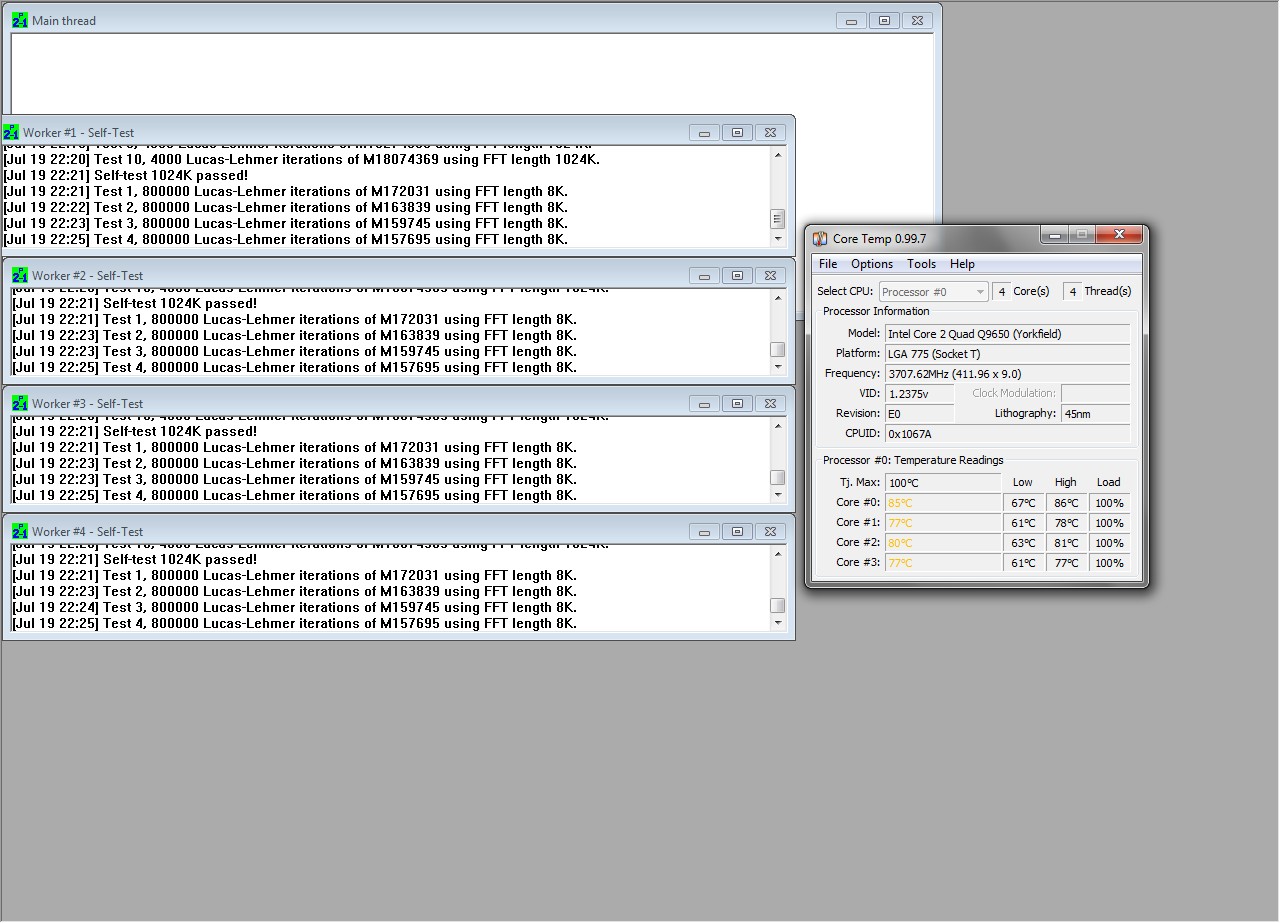
Task: Click the Frequency field 3707.62MHz
Action: coord(1008,374)
